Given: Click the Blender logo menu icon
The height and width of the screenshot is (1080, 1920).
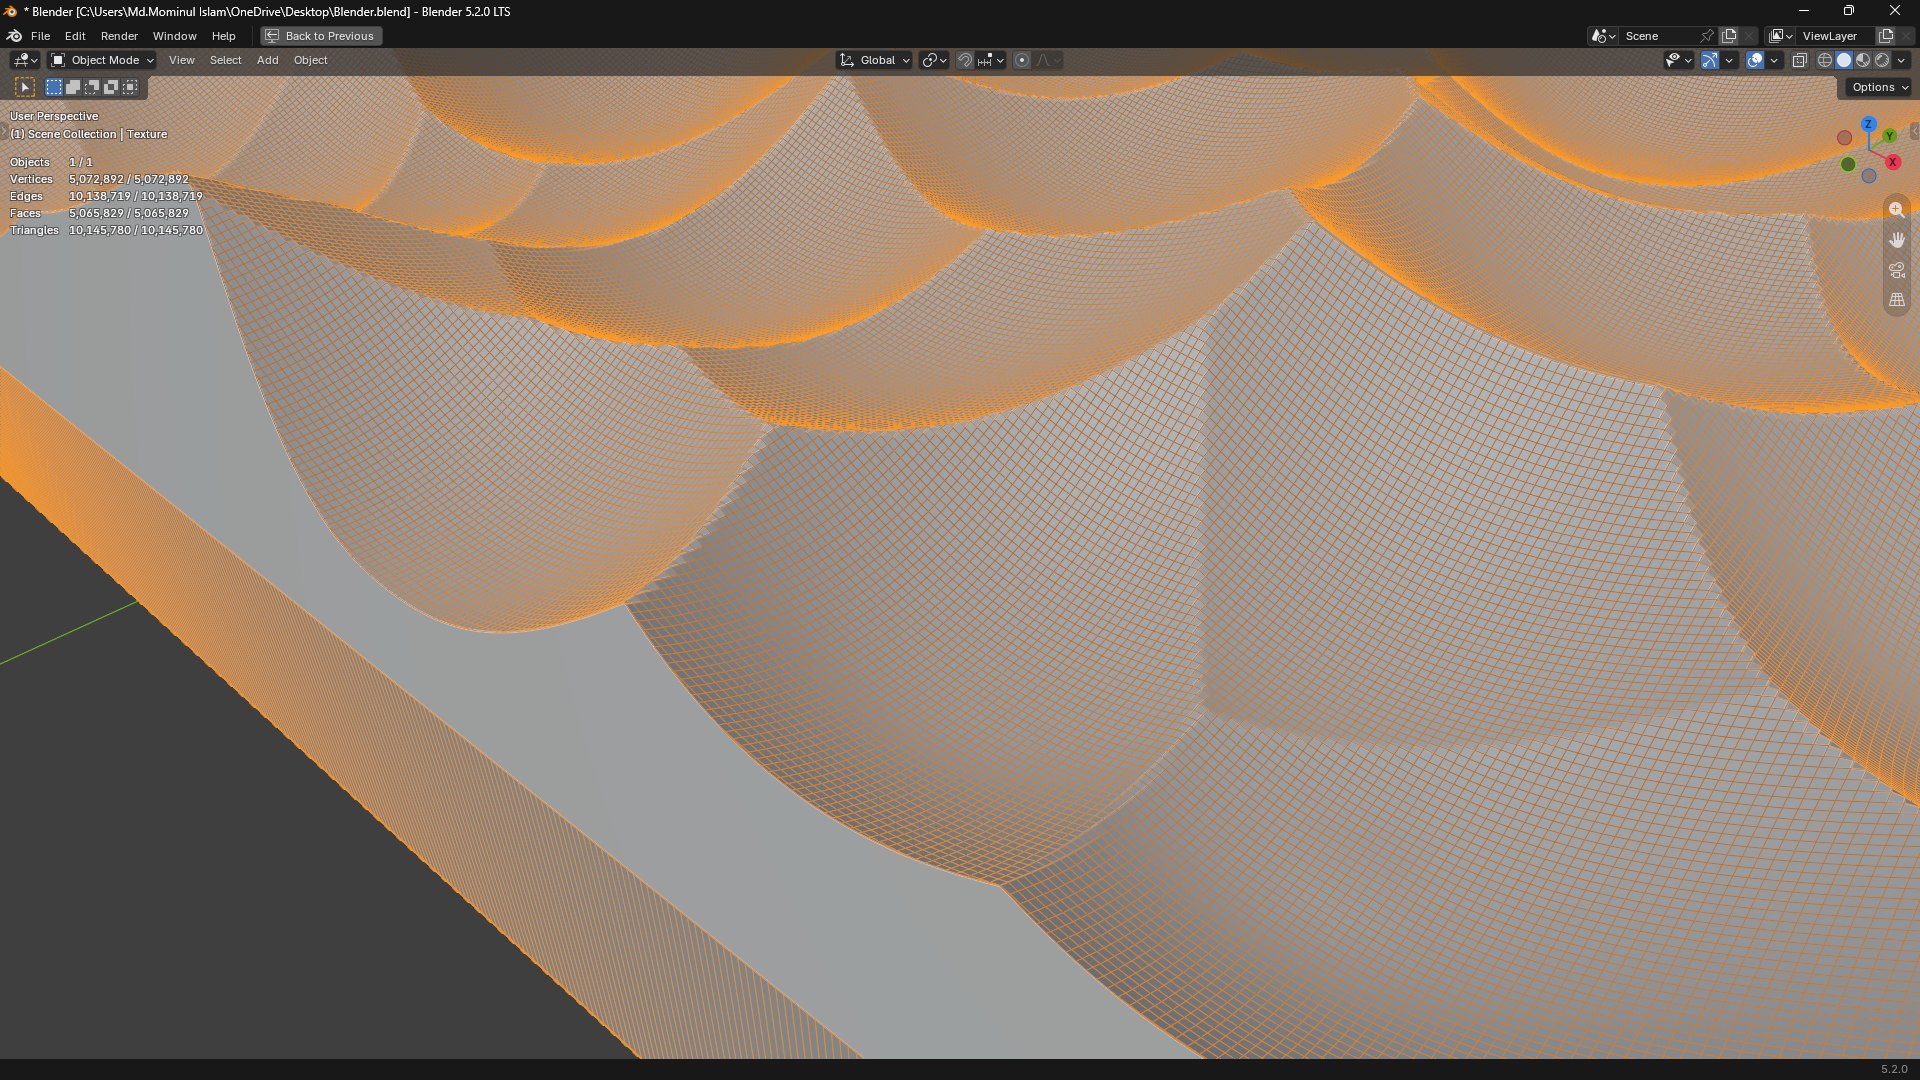Looking at the screenshot, I should [14, 36].
